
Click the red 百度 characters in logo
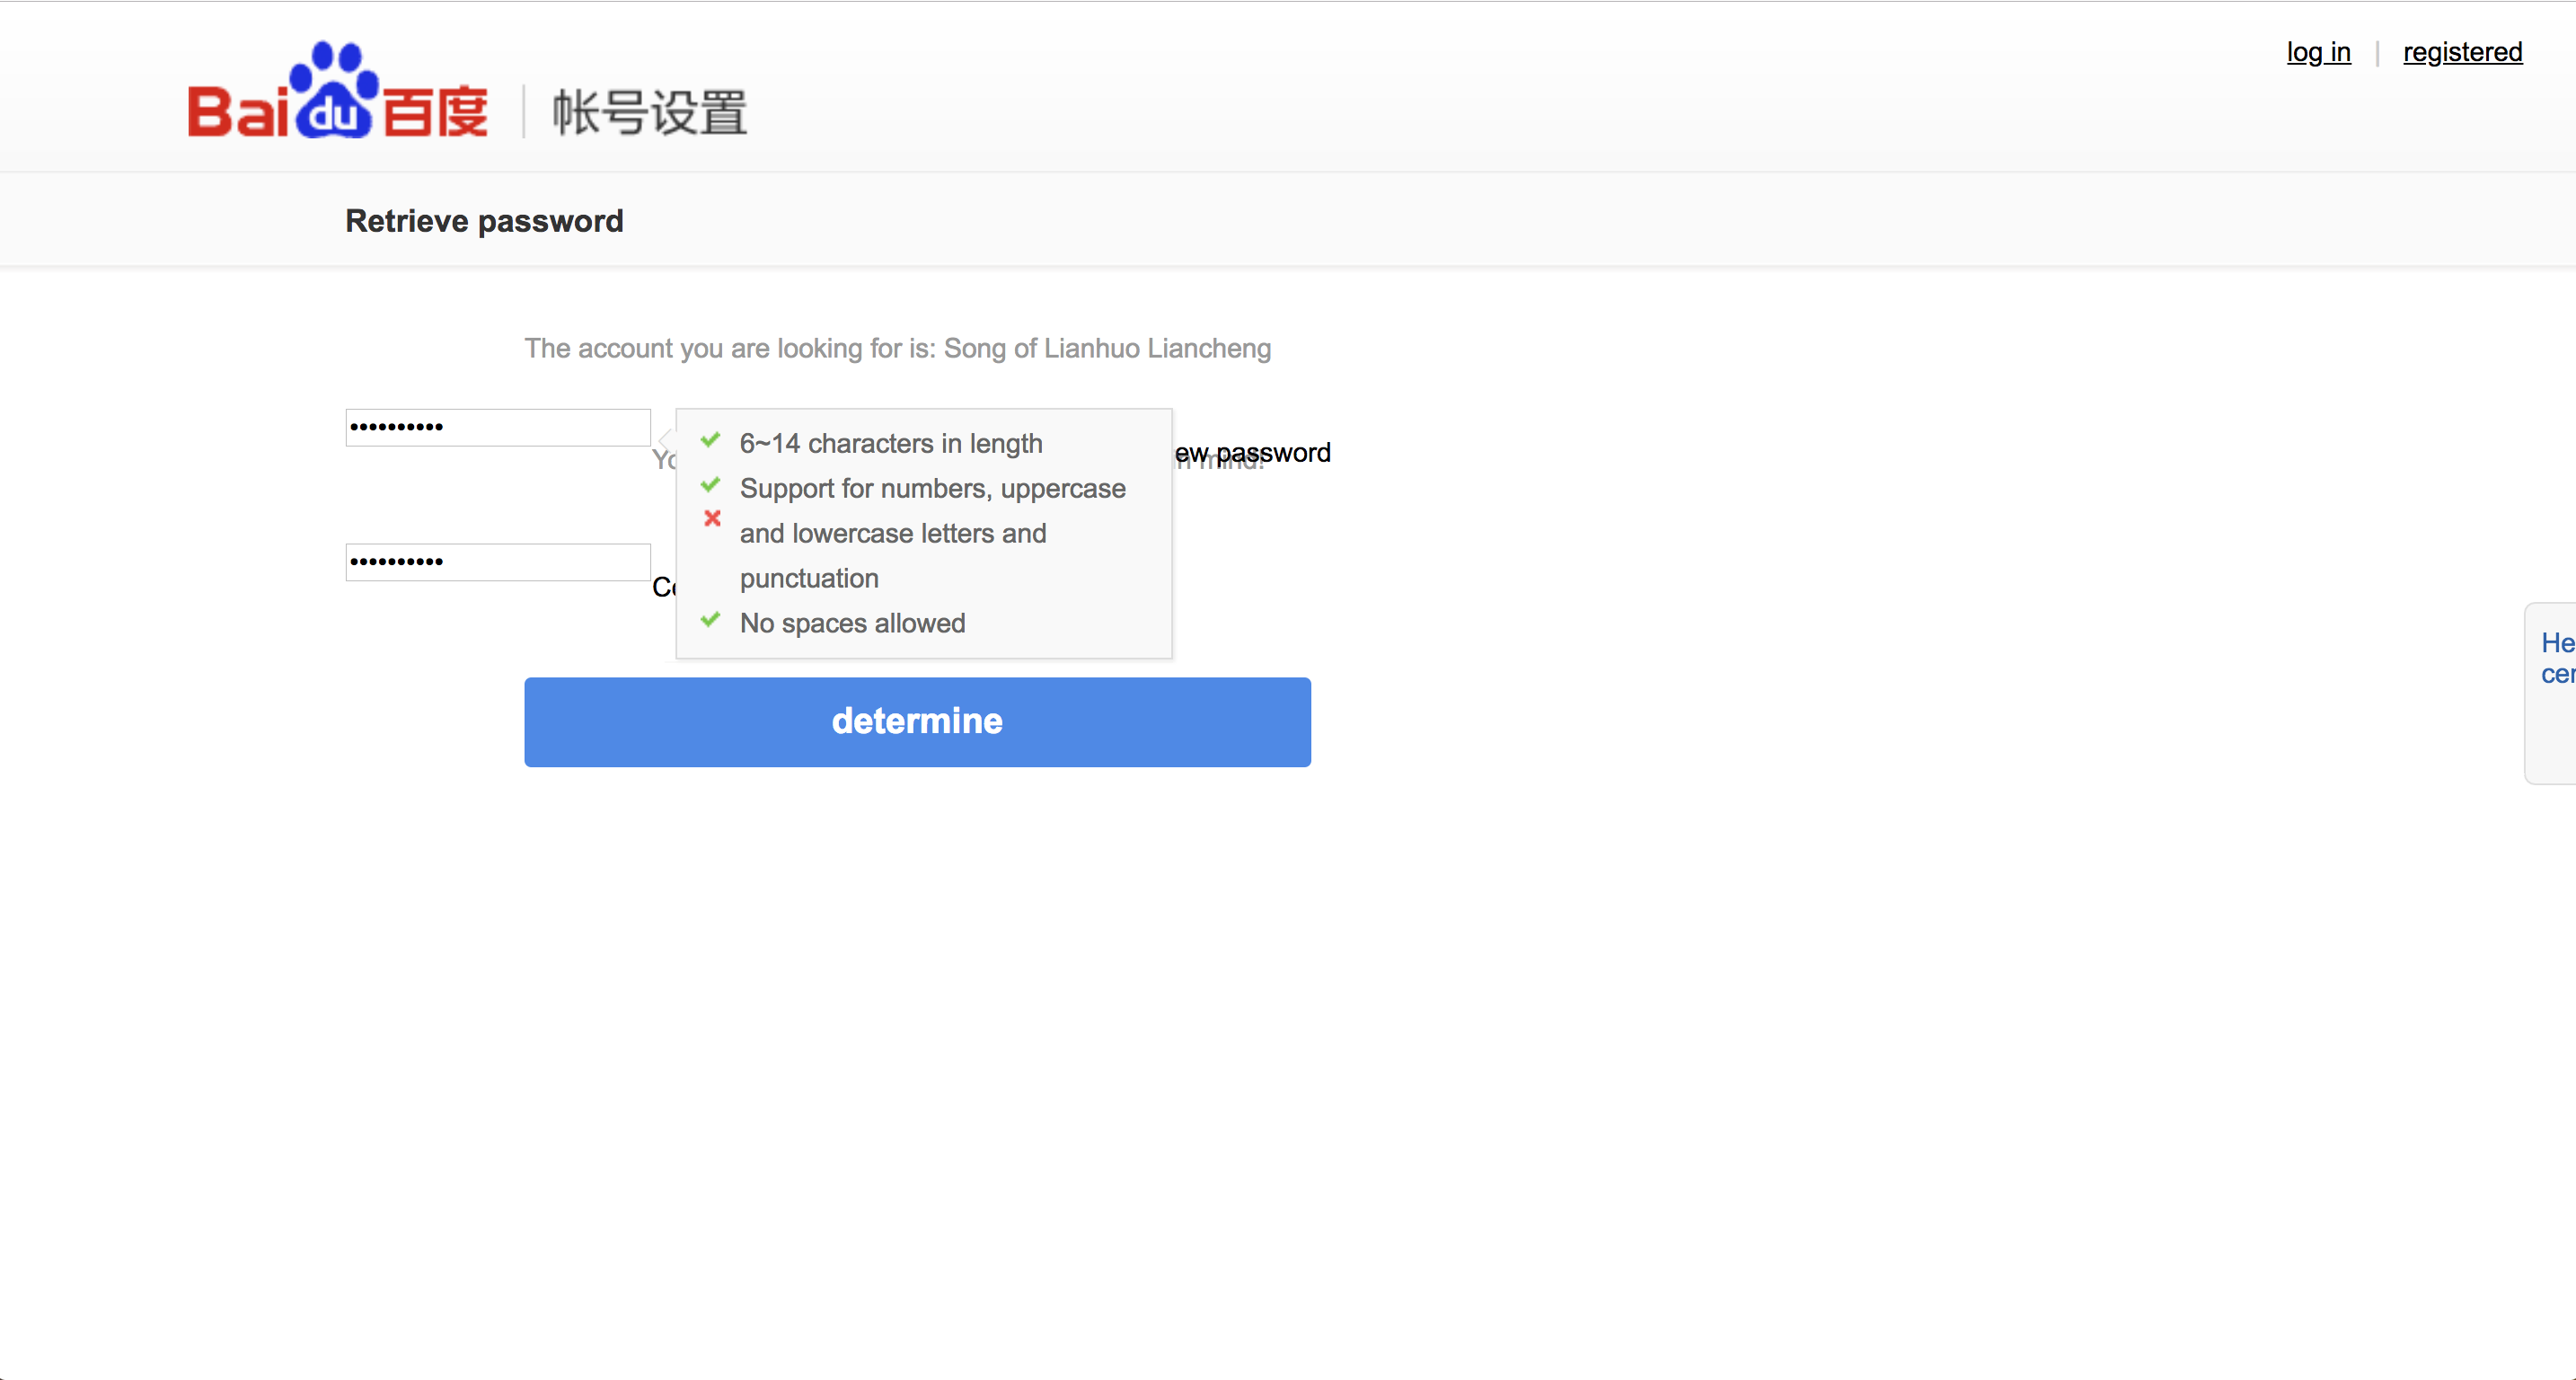click(x=436, y=112)
